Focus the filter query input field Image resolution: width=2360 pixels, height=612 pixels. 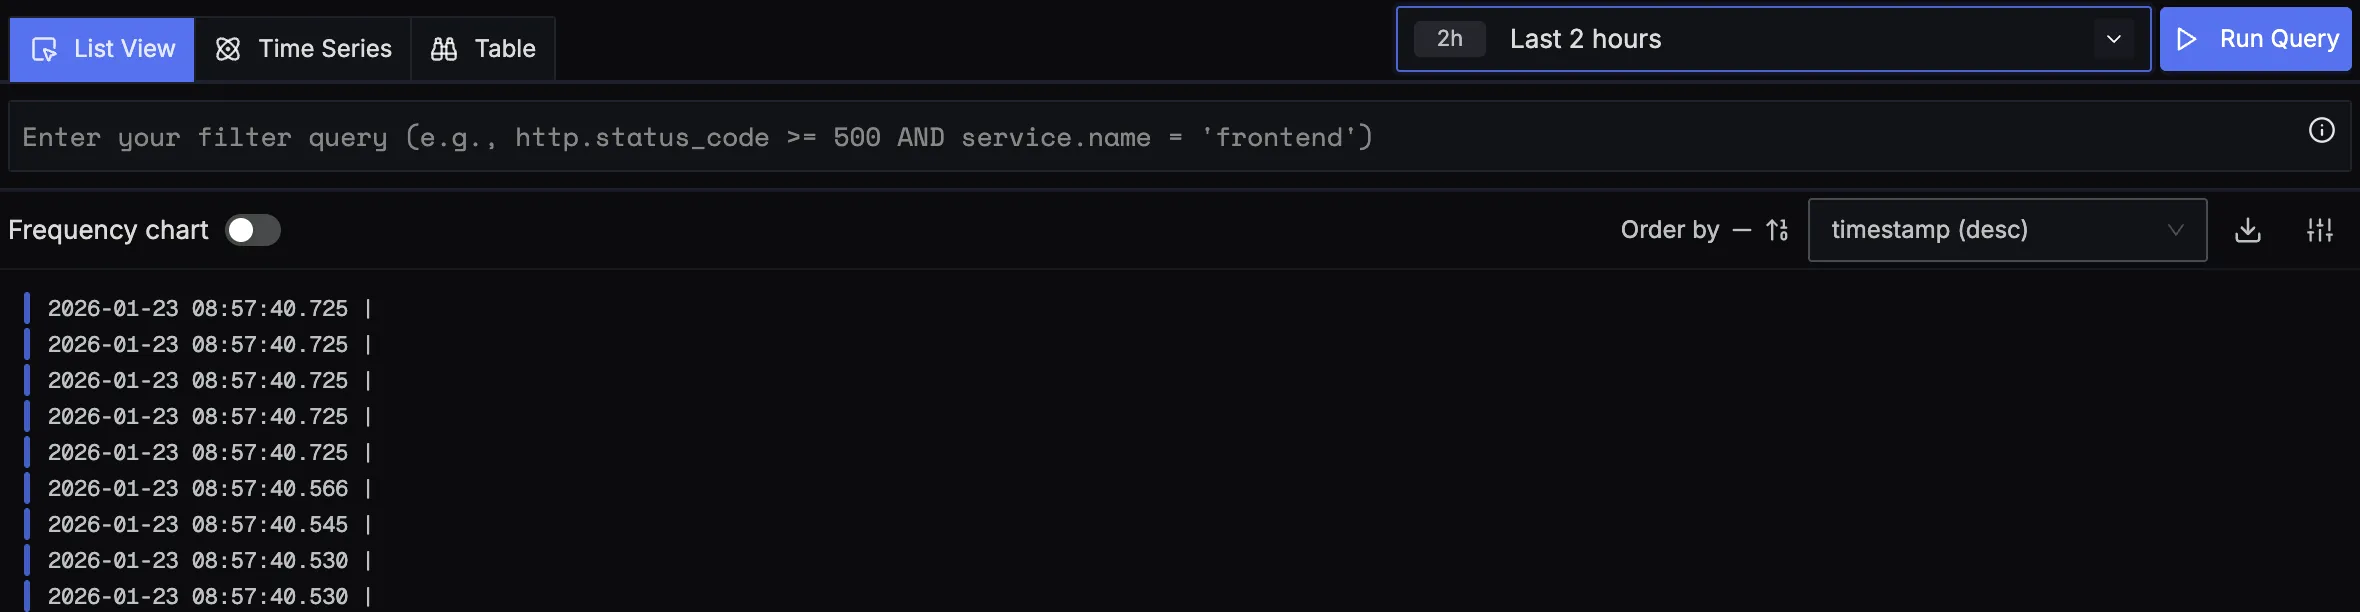click(x=1100, y=137)
